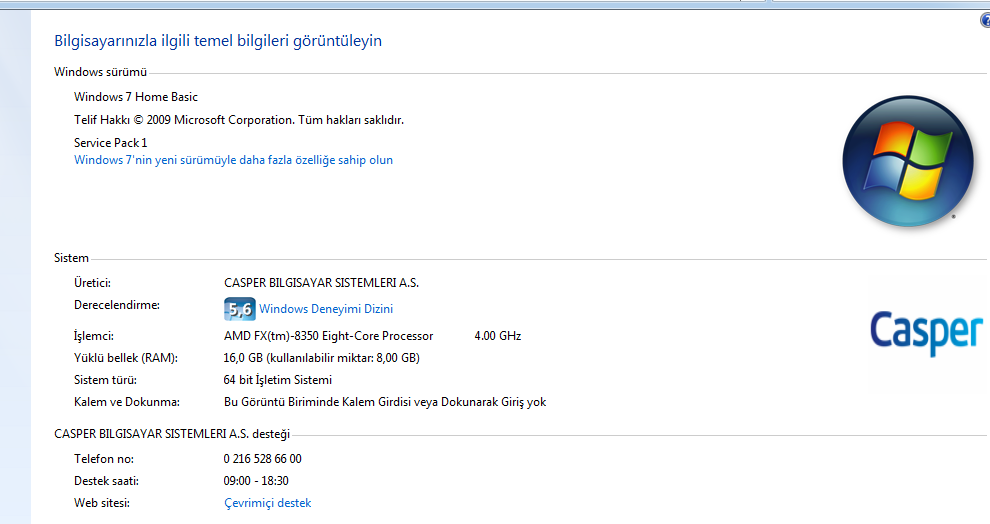Click the 4.00 GHz clock speed value
The width and height of the screenshot is (990, 524).
(498, 336)
